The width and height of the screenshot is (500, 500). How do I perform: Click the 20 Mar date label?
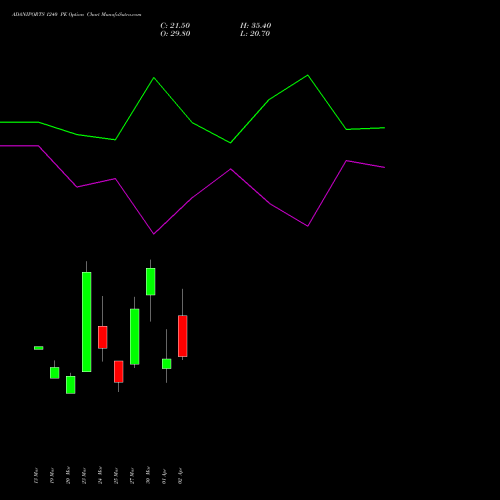pos(68,476)
